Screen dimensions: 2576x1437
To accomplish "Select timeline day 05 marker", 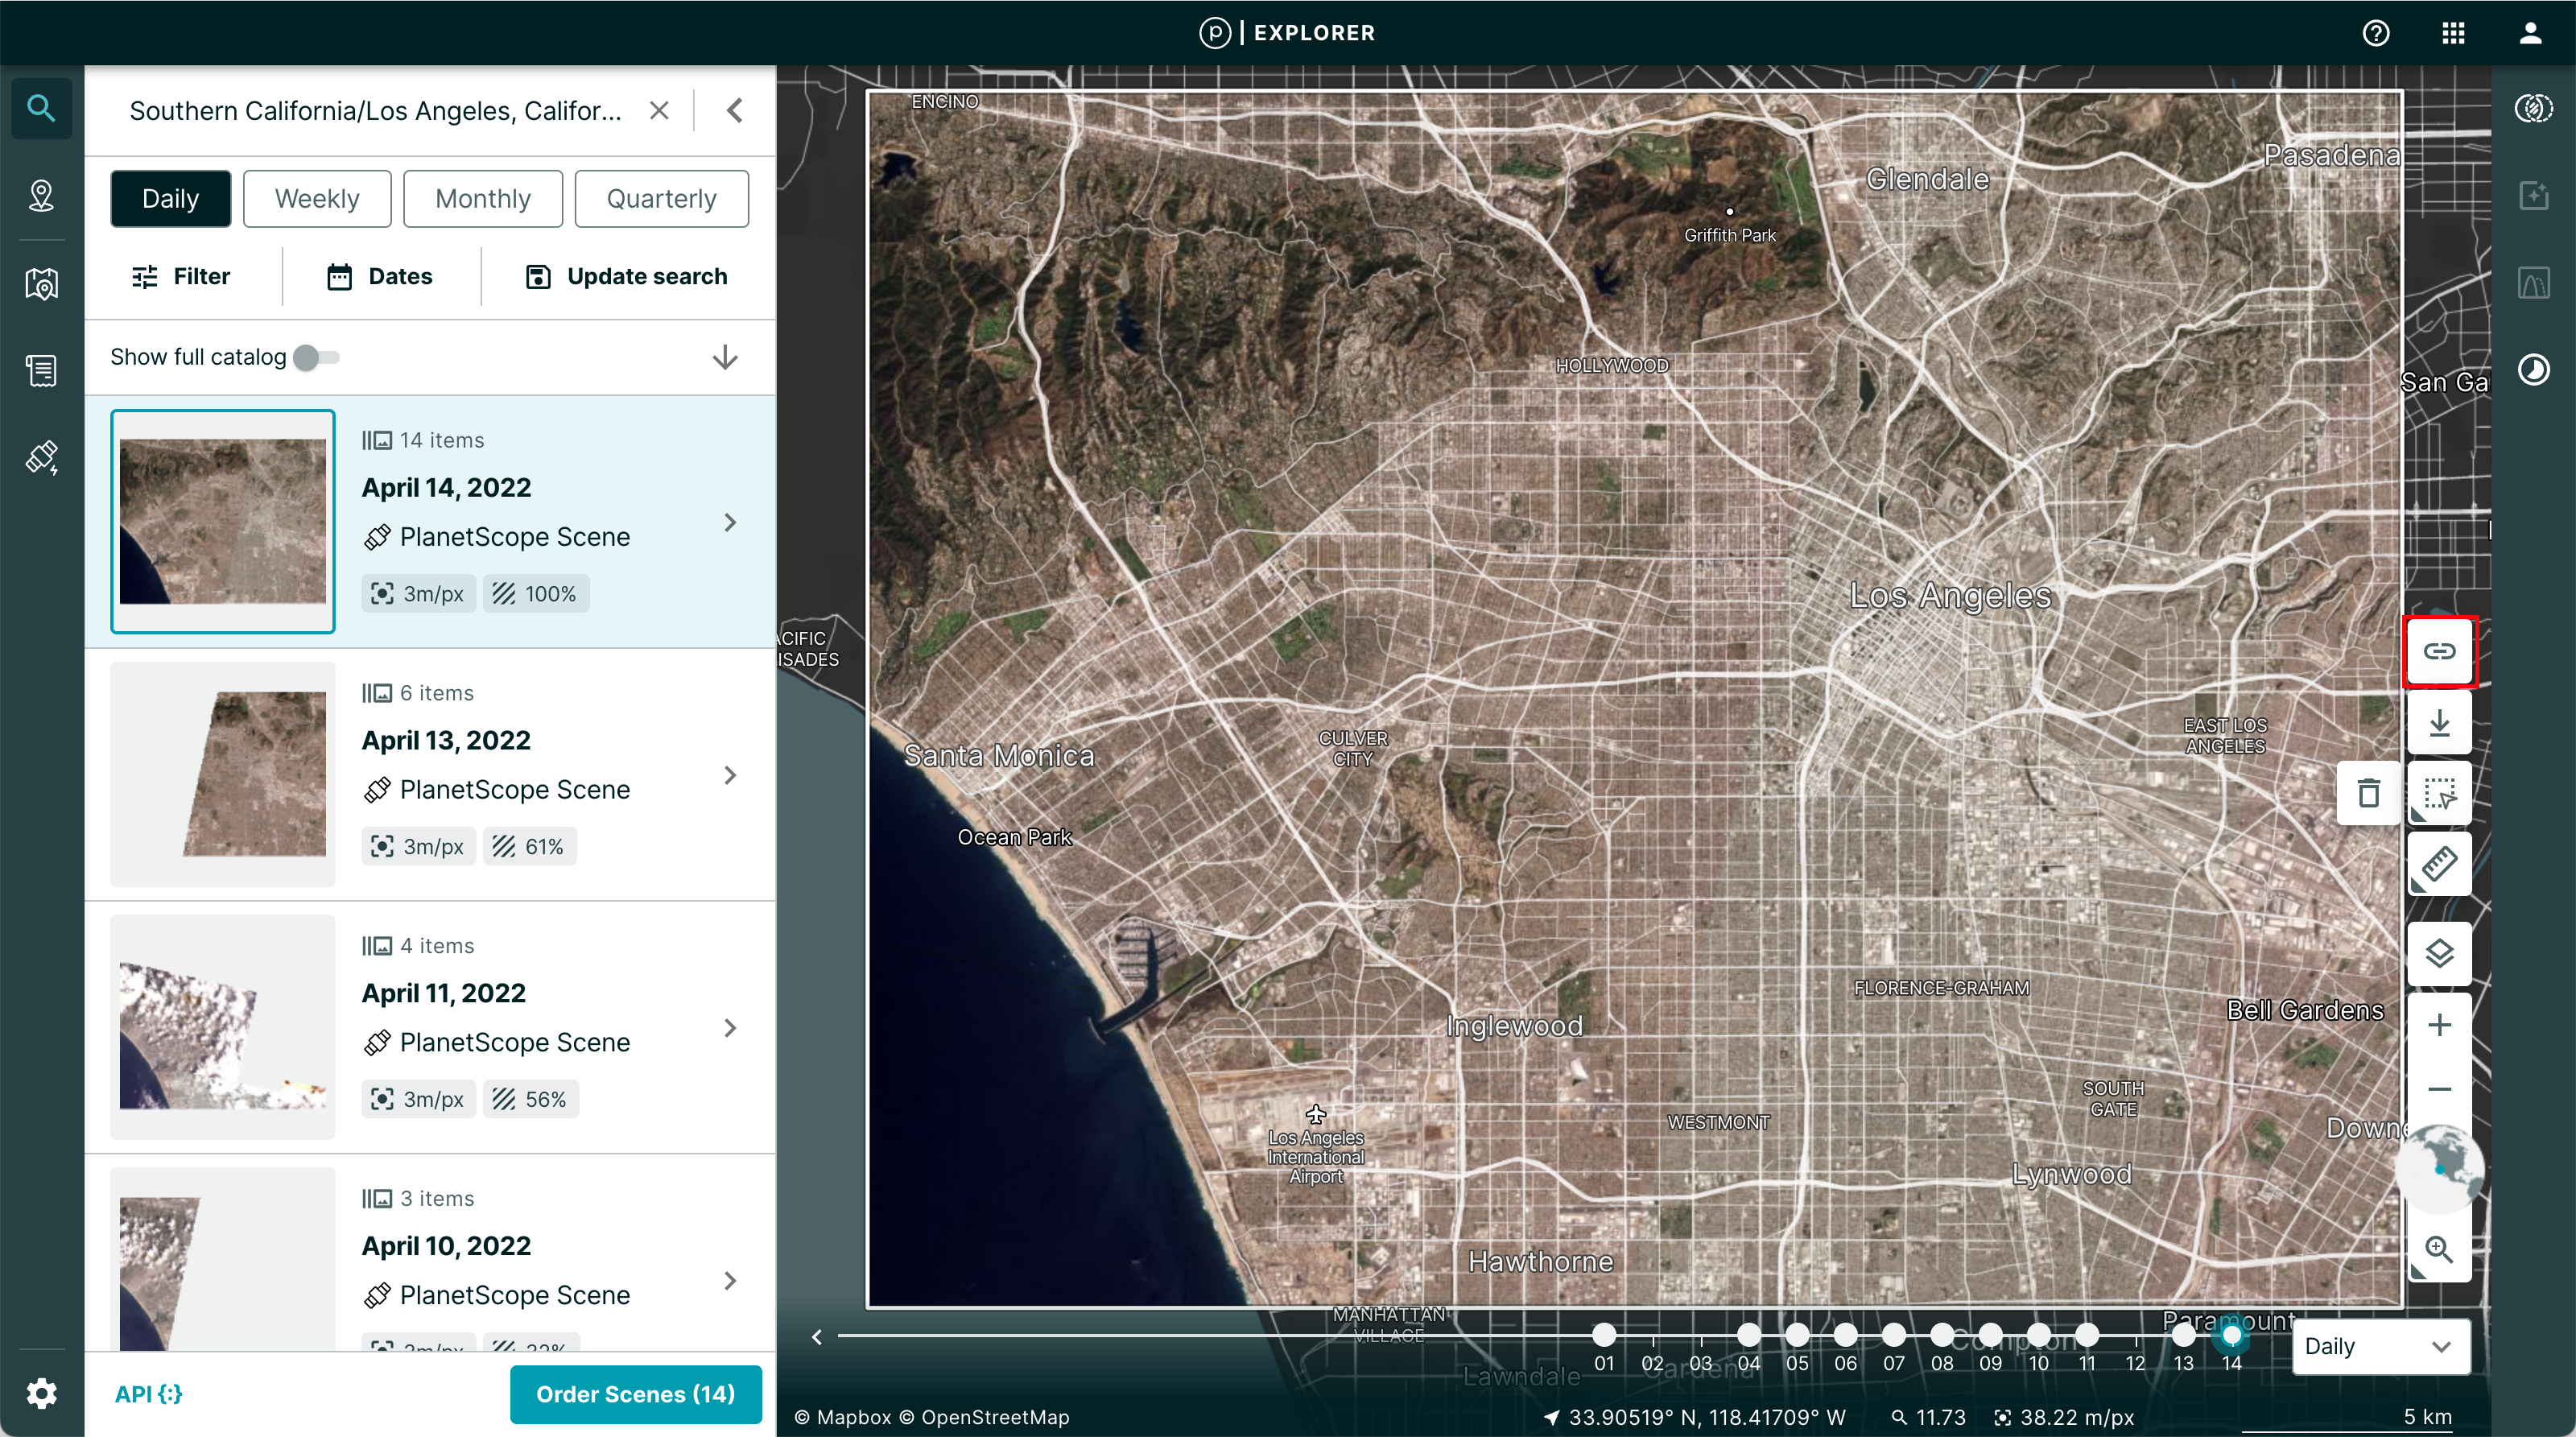I will click(x=1797, y=1335).
